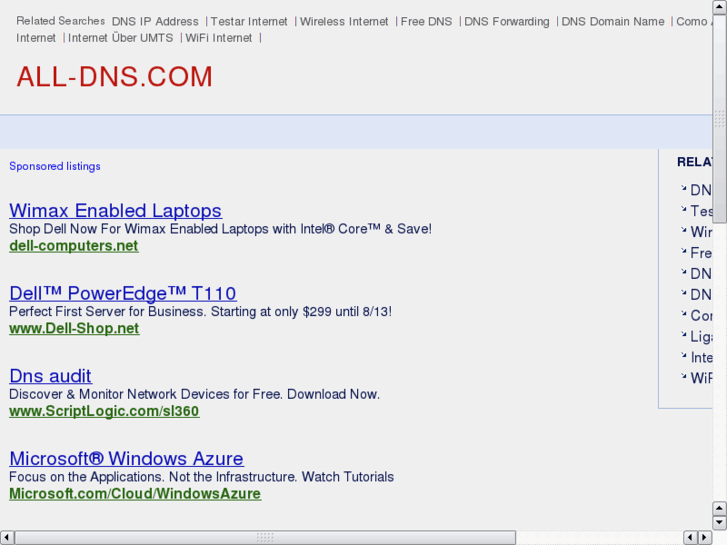
Task: Click Sponsored listings label
Action: pos(55,166)
